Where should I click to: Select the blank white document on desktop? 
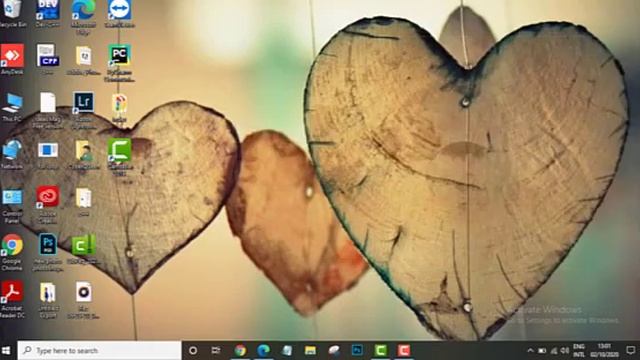click(x=48, y=102)
